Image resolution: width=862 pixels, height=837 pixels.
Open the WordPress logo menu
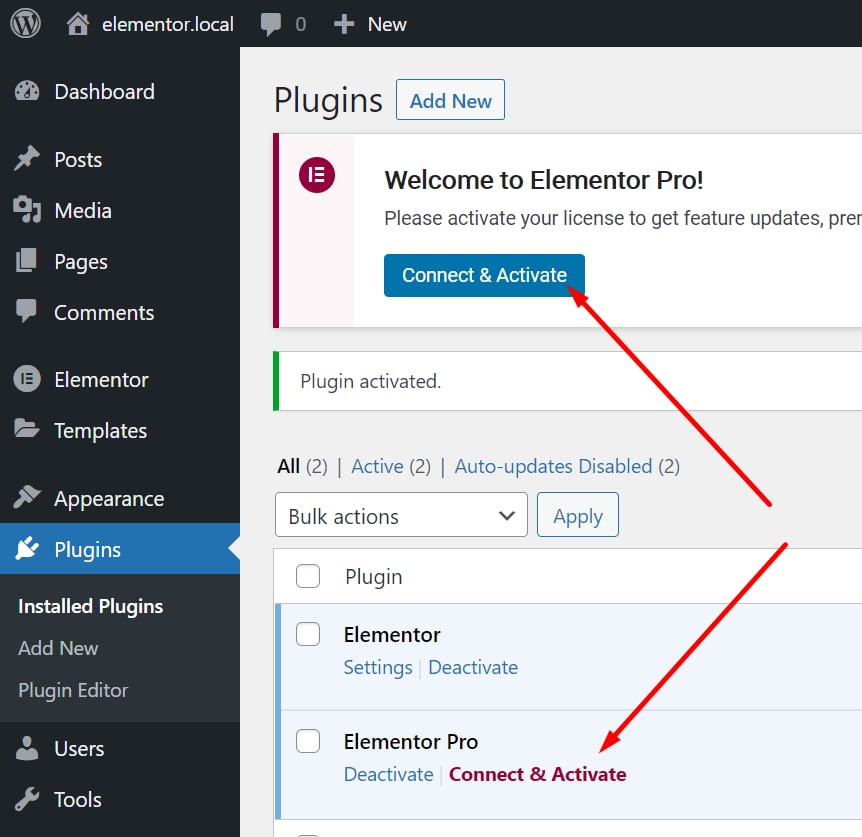pos(25,24)
